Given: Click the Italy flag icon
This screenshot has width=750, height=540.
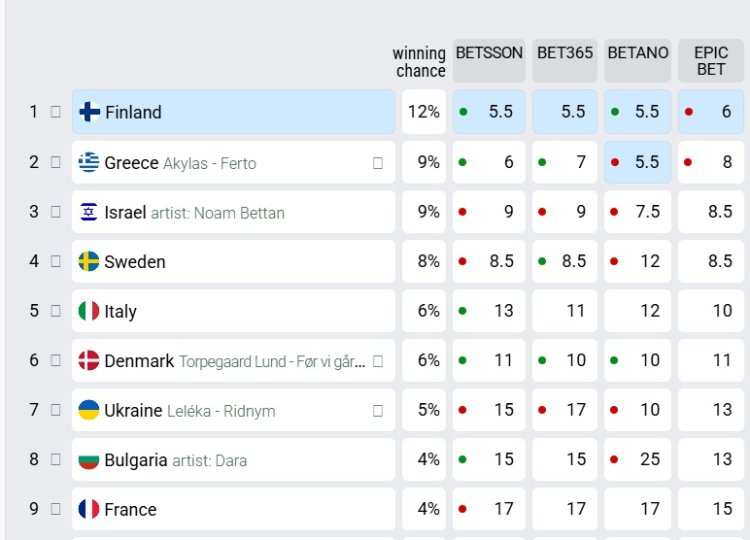Looking at the screenshot, I should click(89, 311).
